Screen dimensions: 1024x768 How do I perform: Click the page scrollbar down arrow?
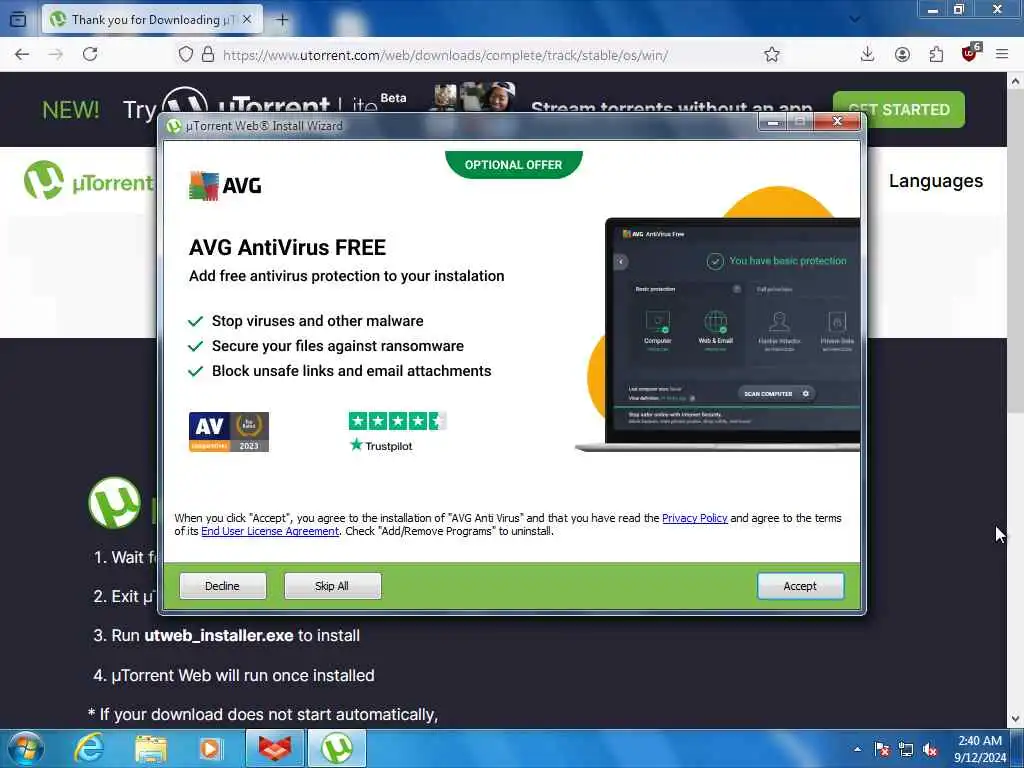[1016, 720]
